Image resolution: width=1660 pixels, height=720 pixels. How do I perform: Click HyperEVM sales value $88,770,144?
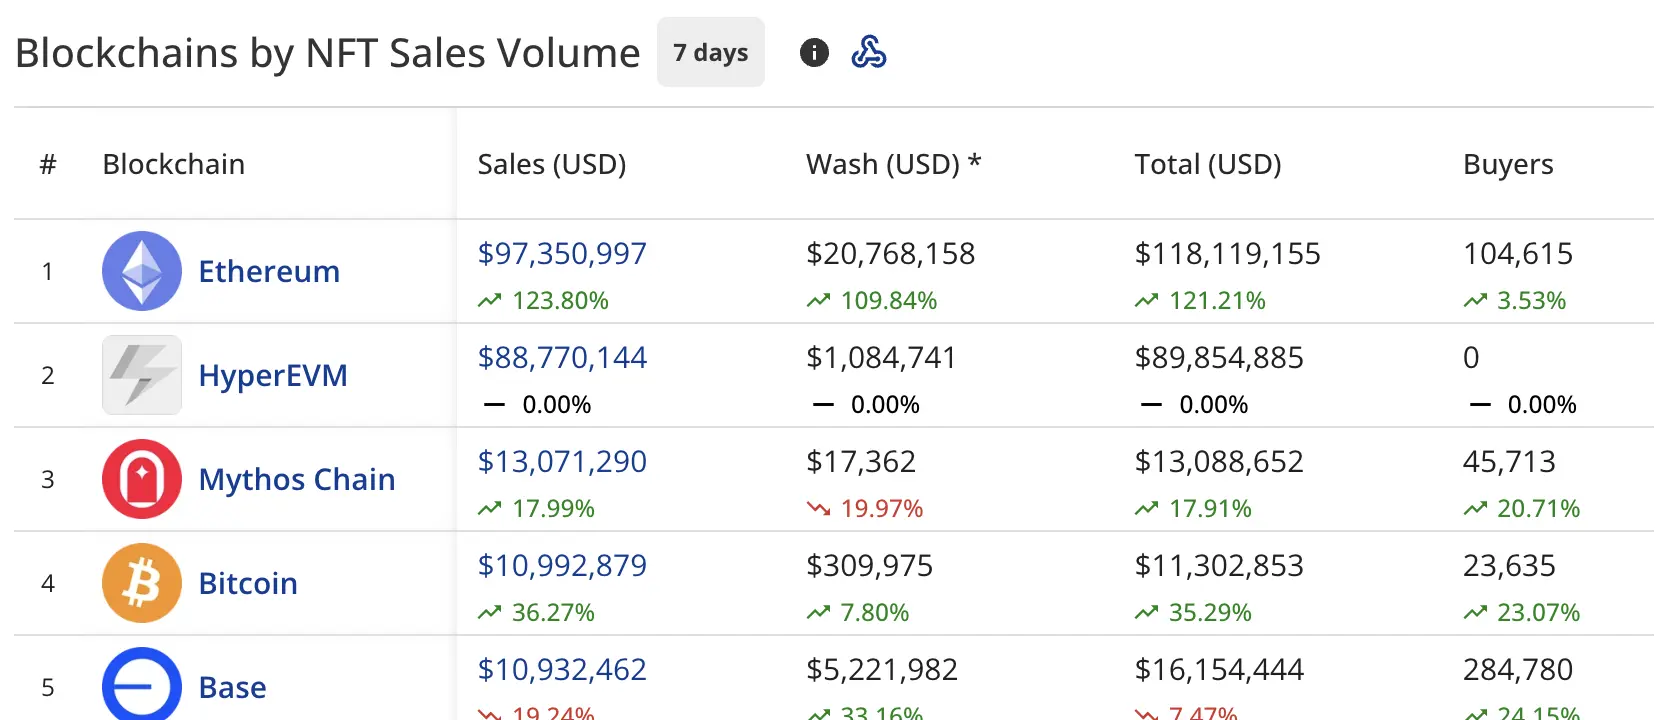(562, 357)
